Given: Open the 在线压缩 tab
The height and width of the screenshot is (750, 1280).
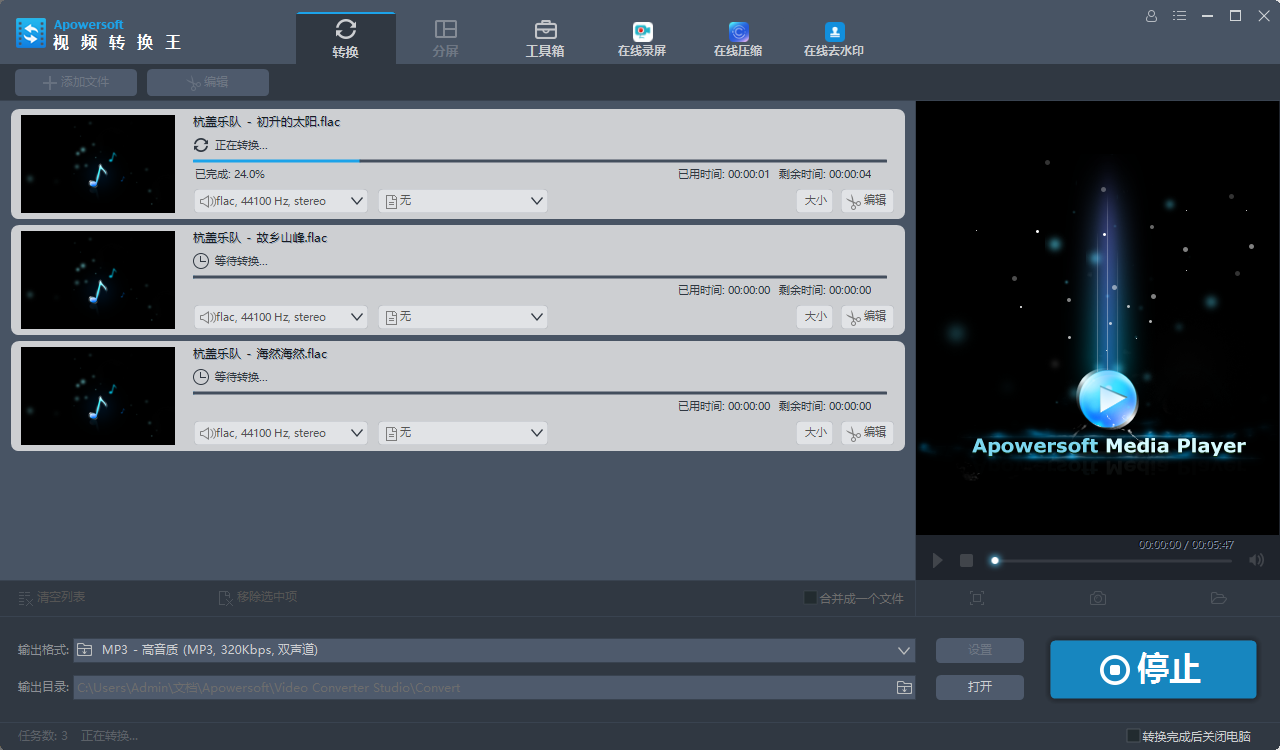Looking at the screenshot, I should (738, 38).
